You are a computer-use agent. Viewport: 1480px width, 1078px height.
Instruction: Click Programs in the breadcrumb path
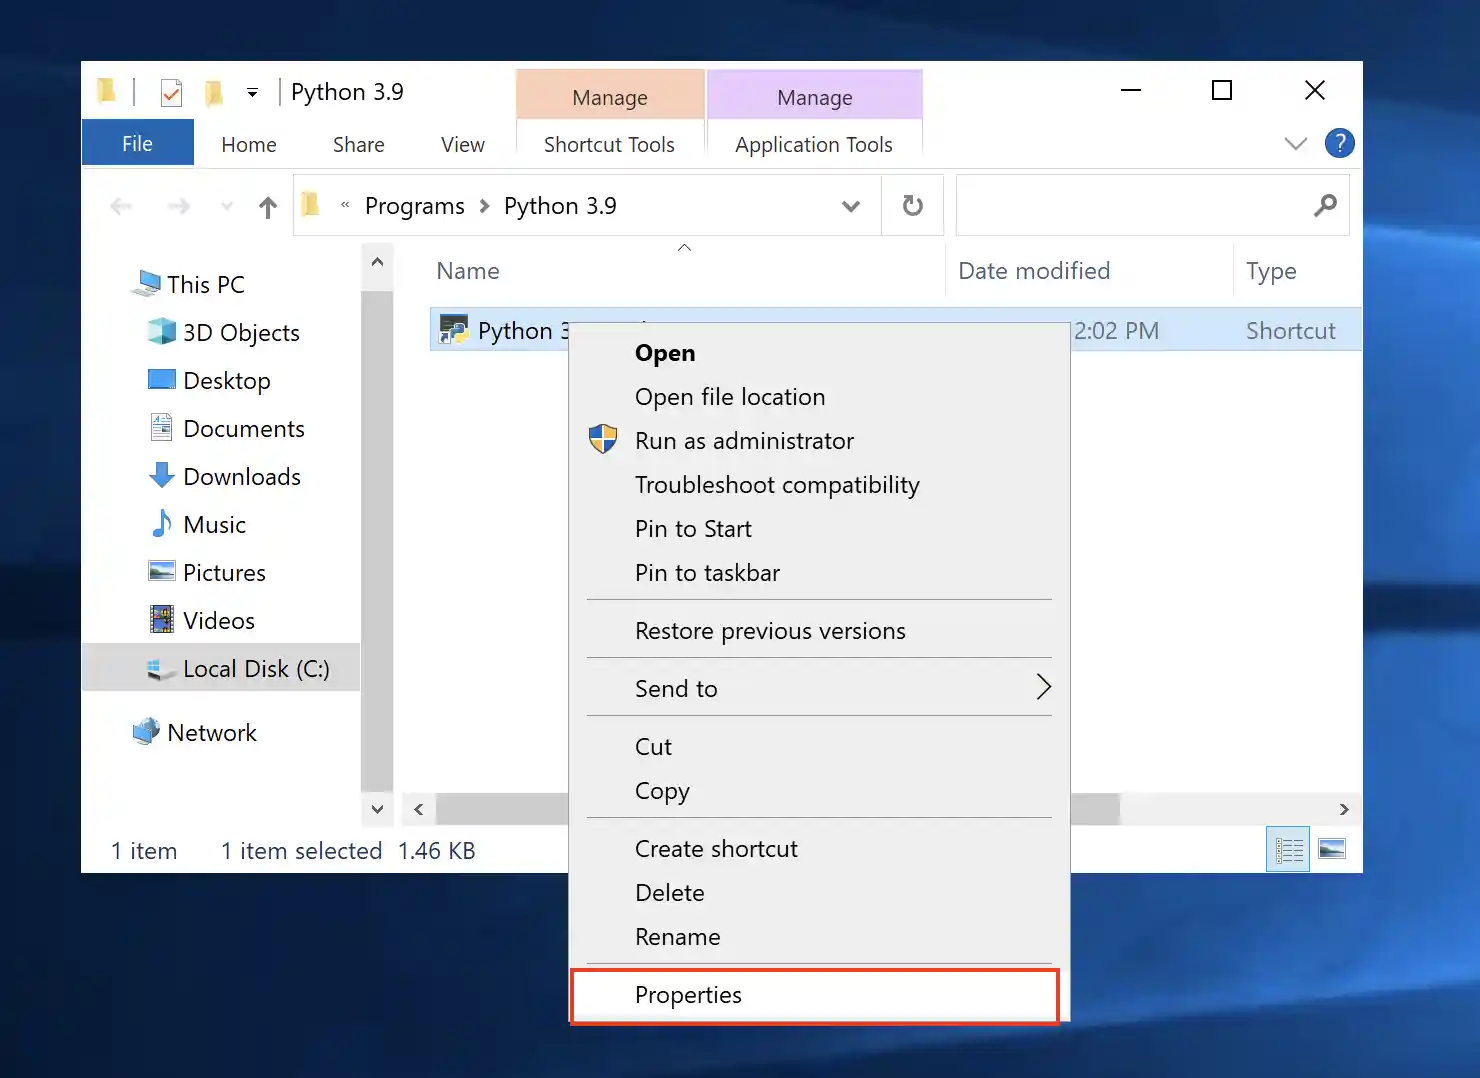pos(414,206)
